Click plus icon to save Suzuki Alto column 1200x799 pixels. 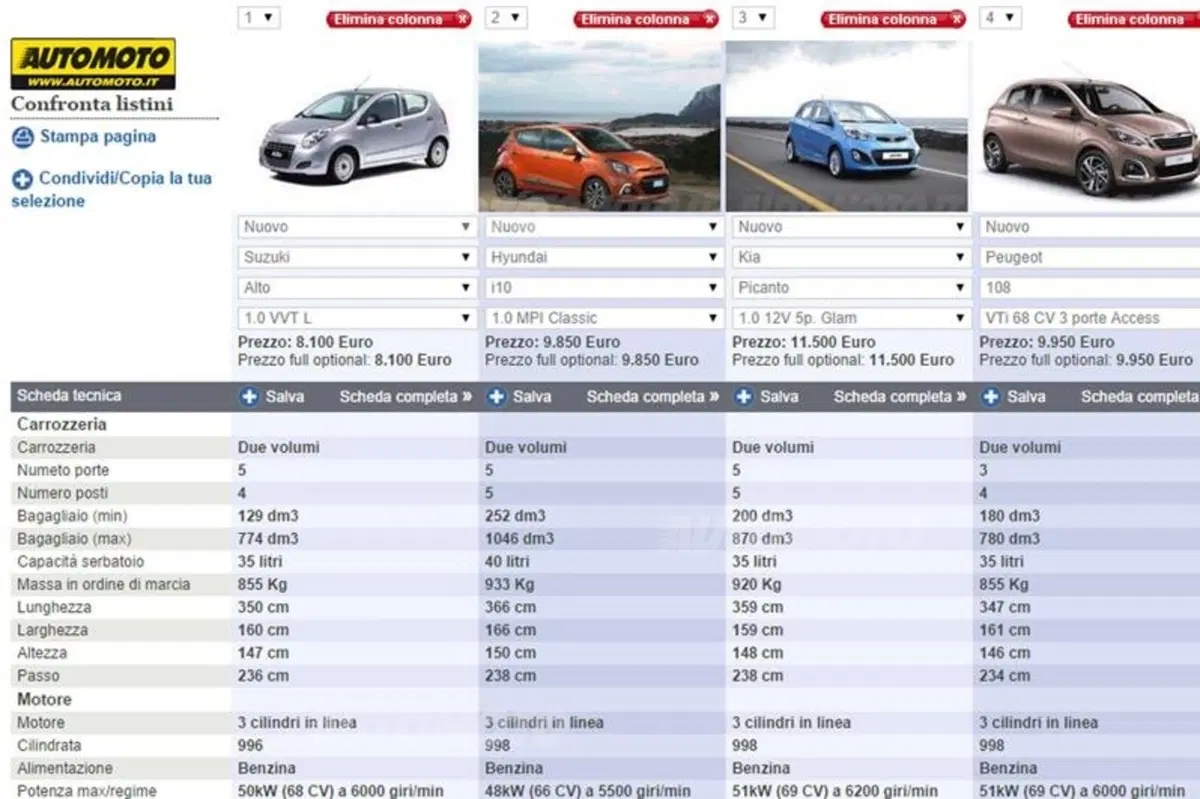pyautogui.click(x=249, y=397)
